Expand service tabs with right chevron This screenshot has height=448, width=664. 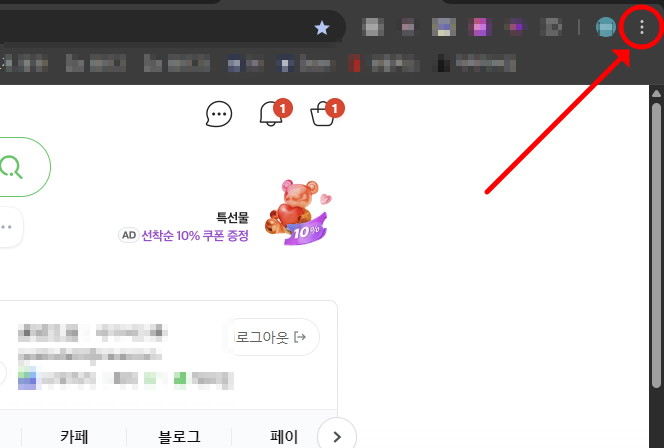(337, 437)
